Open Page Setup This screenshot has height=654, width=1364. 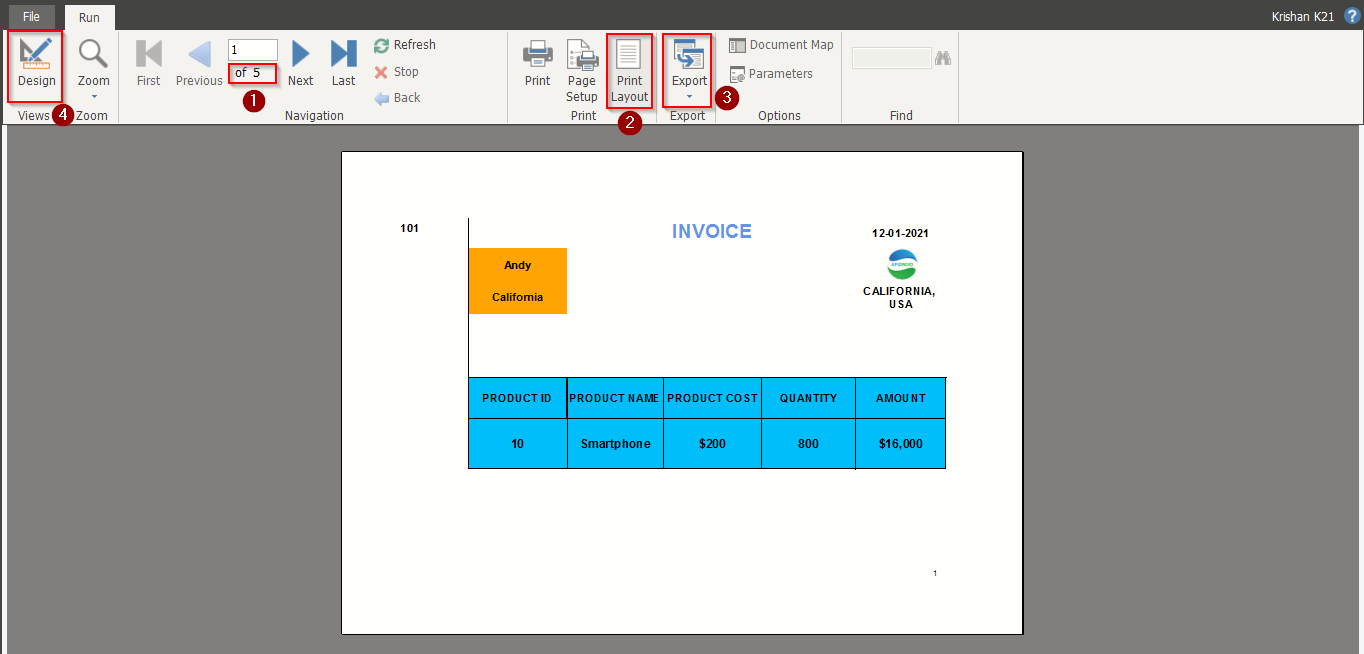point(581,63)
